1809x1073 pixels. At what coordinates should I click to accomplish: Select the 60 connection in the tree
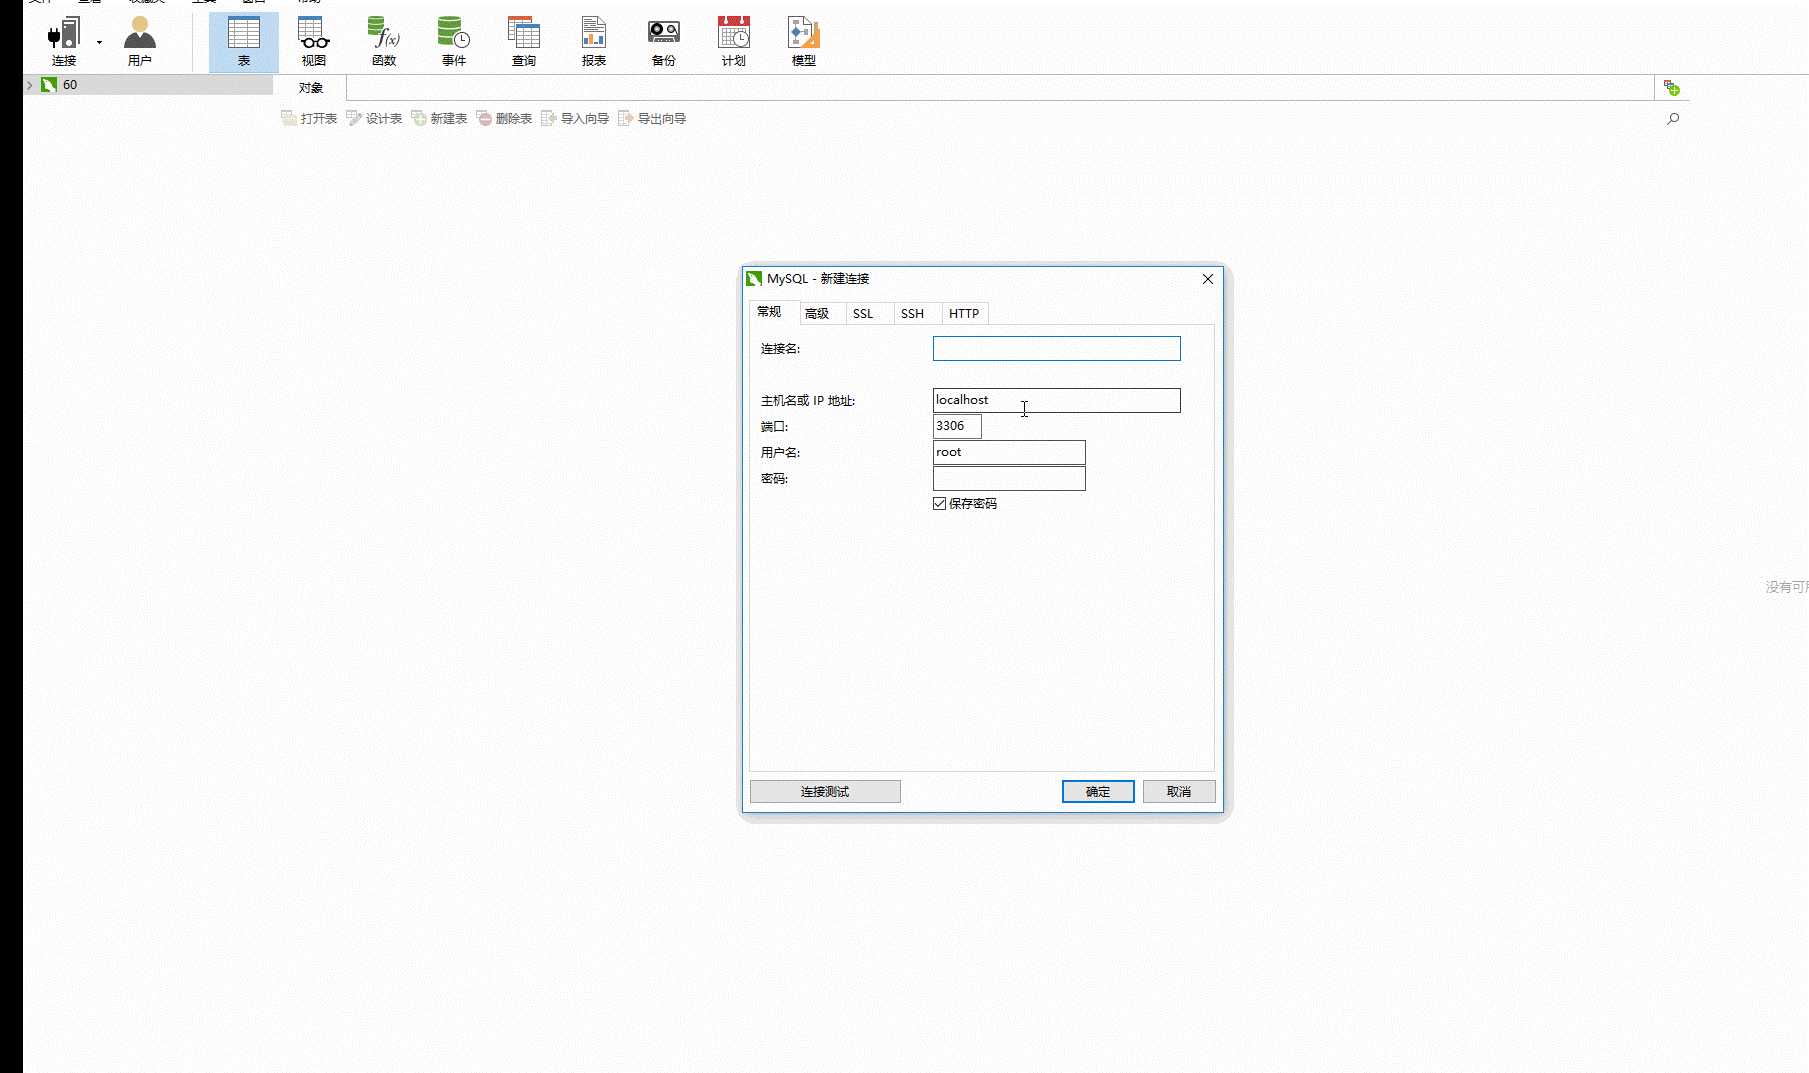click(148, 85)
